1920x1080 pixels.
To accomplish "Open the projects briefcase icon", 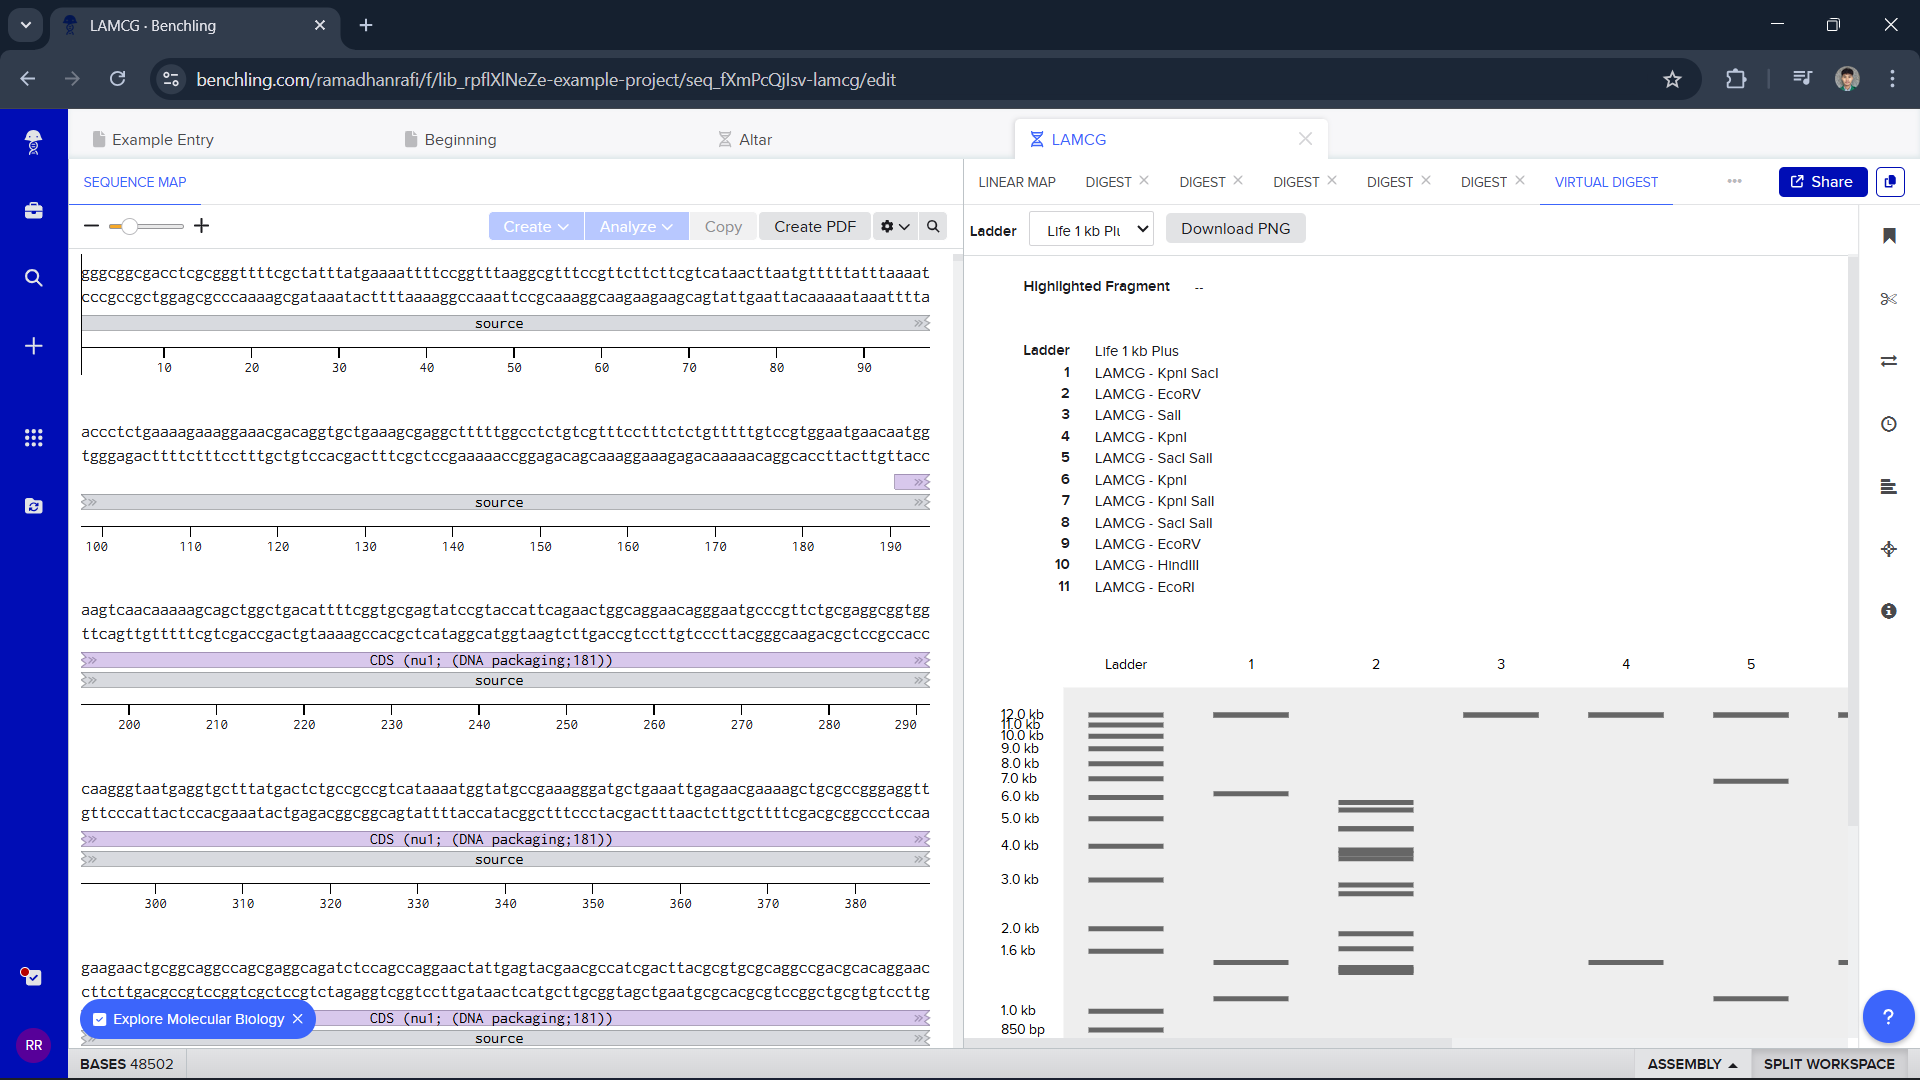I will click(x=33, y=211).
